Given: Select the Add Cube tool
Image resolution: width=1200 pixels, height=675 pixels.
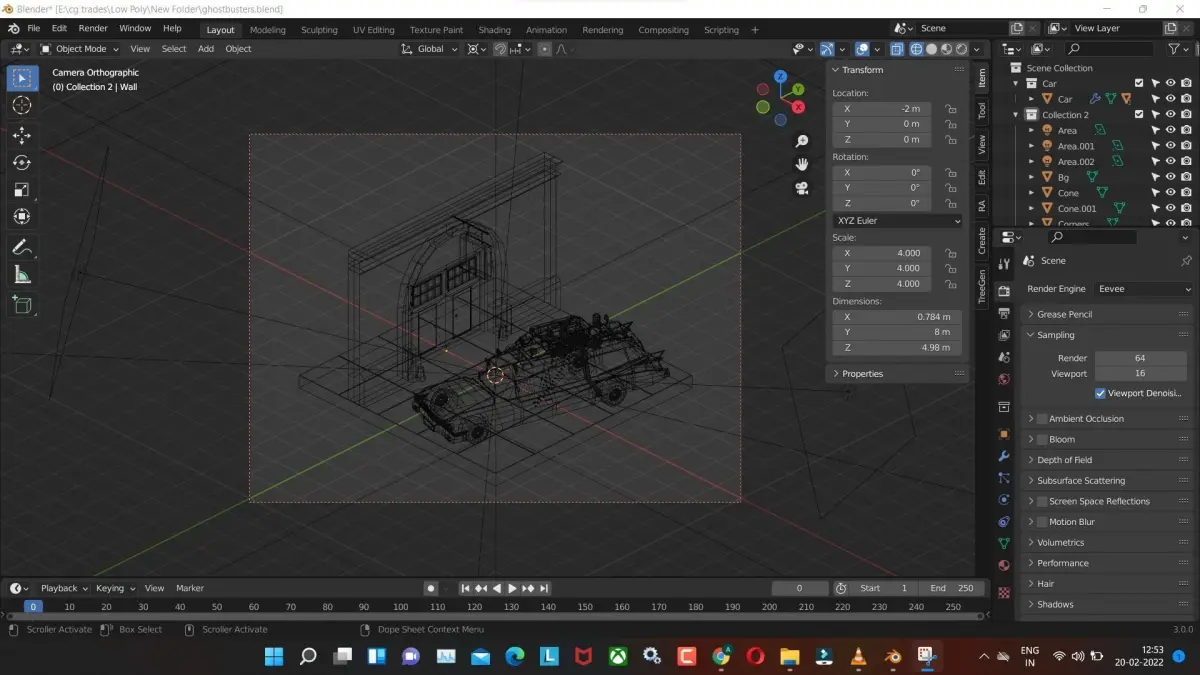Looking at the screenshot, I should 22,304.
